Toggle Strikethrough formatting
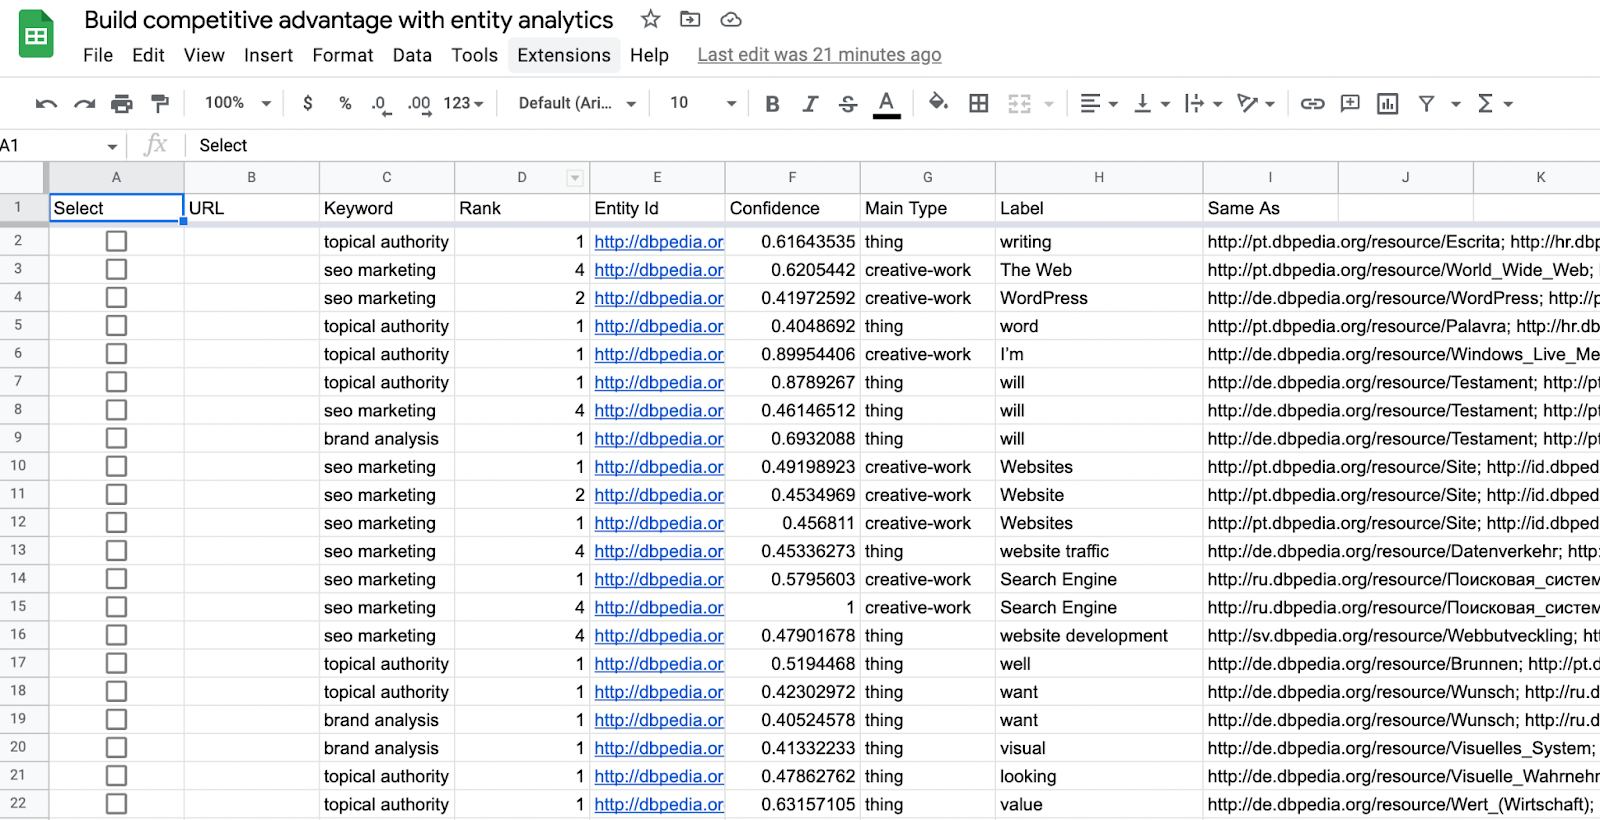 pos(848,103)
